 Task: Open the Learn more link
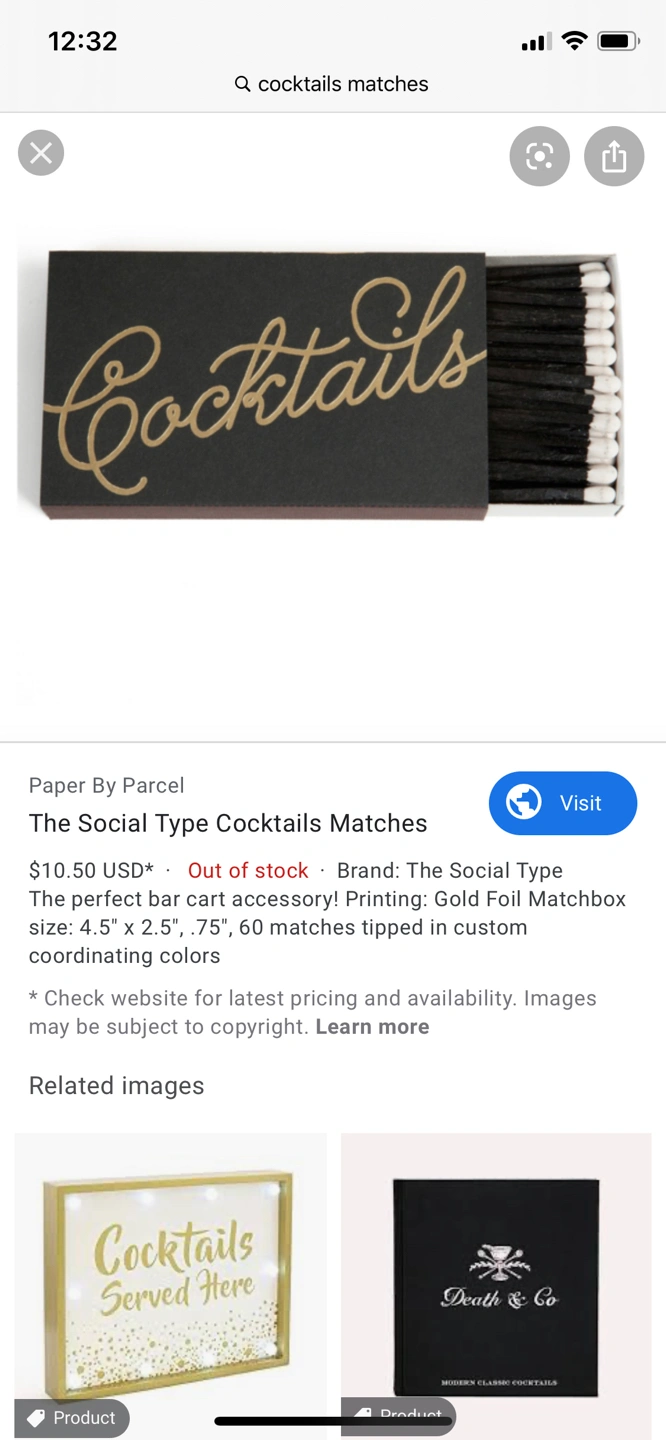click(x=372, y=1026)
